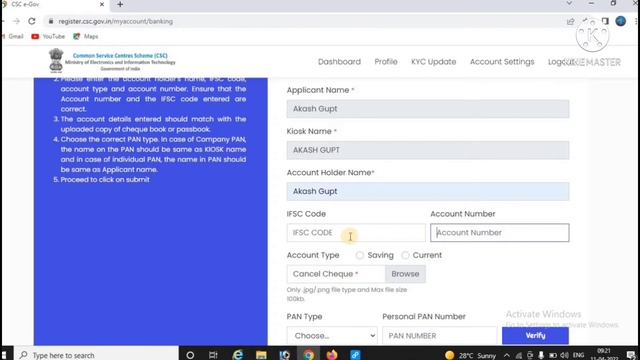This screenshot has width=640, height=360.
Task: Focus the IFSC CODE input
Action: pos(356,233)
